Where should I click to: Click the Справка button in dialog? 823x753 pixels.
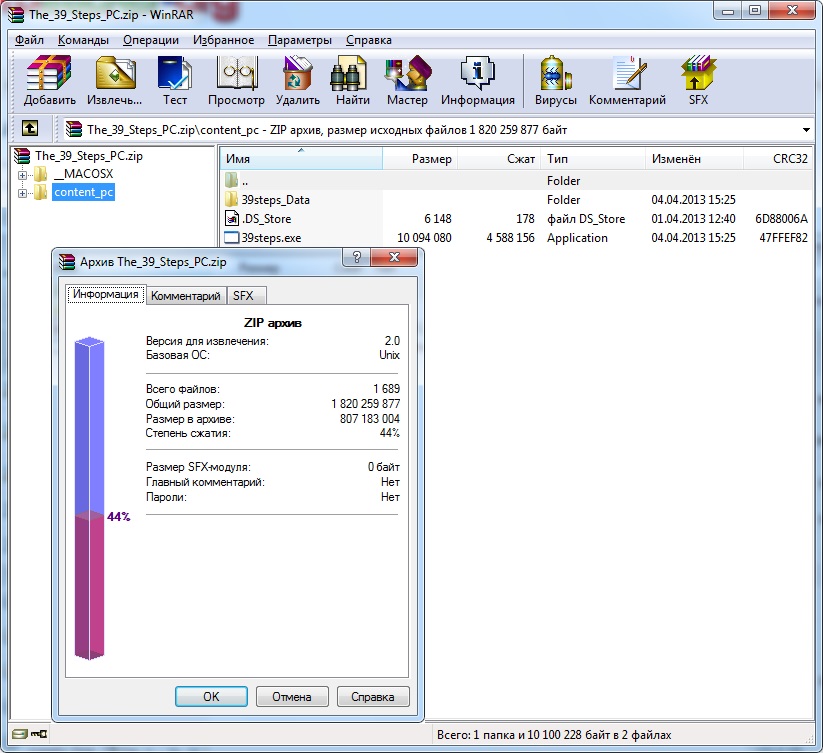click(x=373, y=696)
